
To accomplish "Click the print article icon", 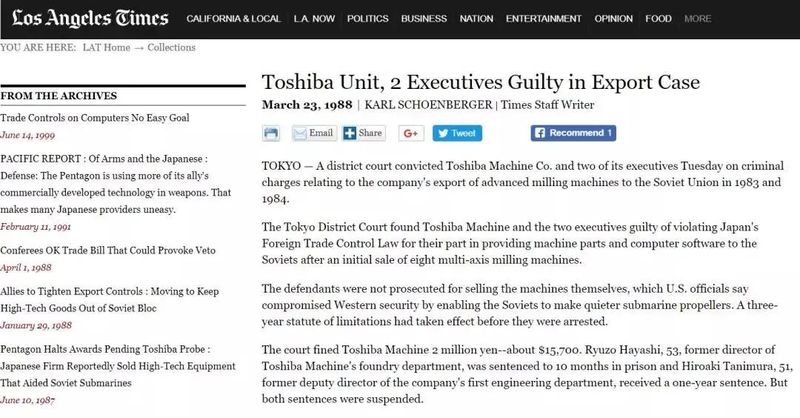I will pyautogui.click(x=270, y=133).
